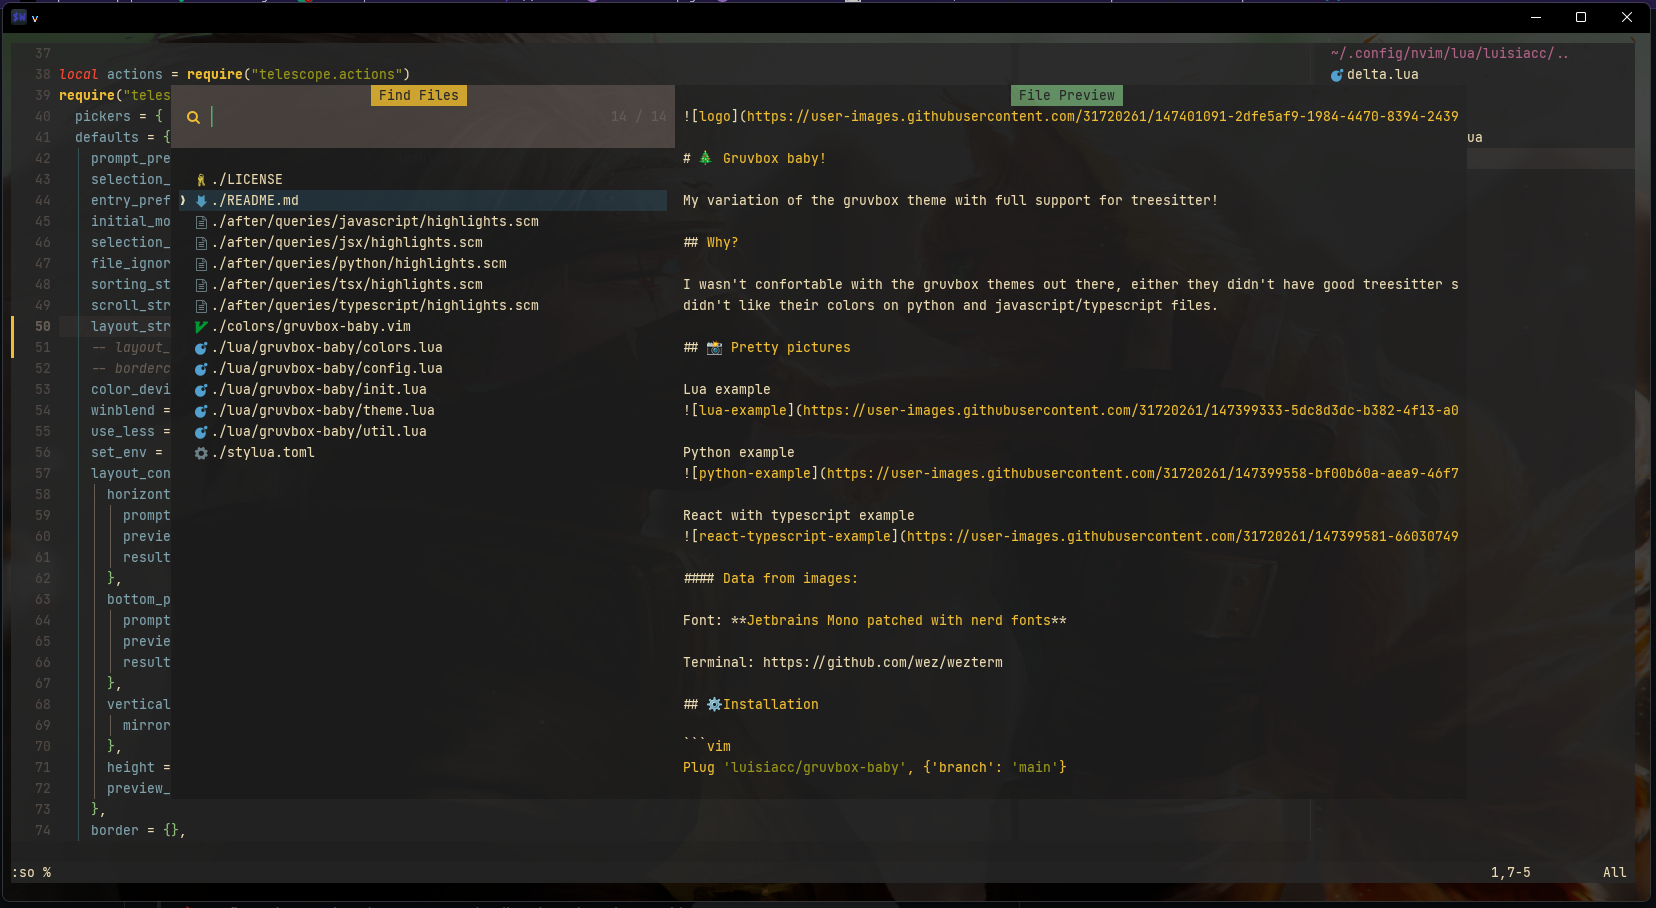This screenshot has width=1656, height=908.
Task: Open the logo image URL in preview
Action: pyautogui.click(x=1103, y=117)
